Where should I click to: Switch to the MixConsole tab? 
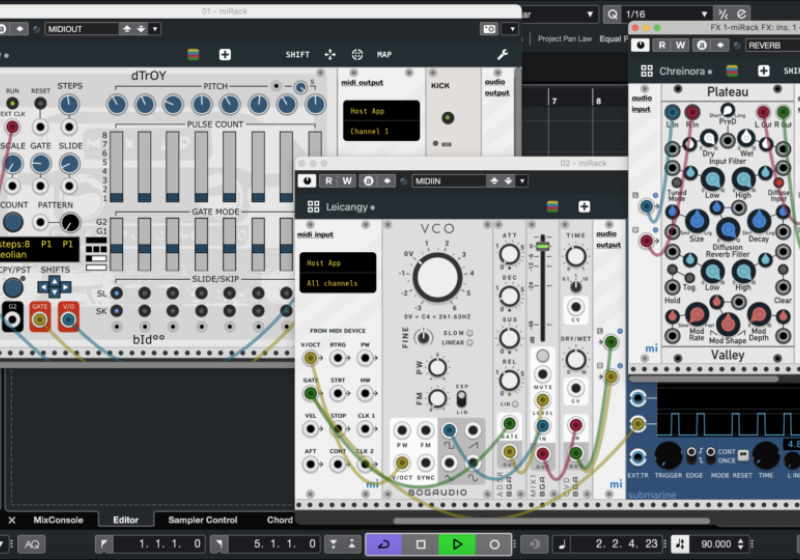60,520
